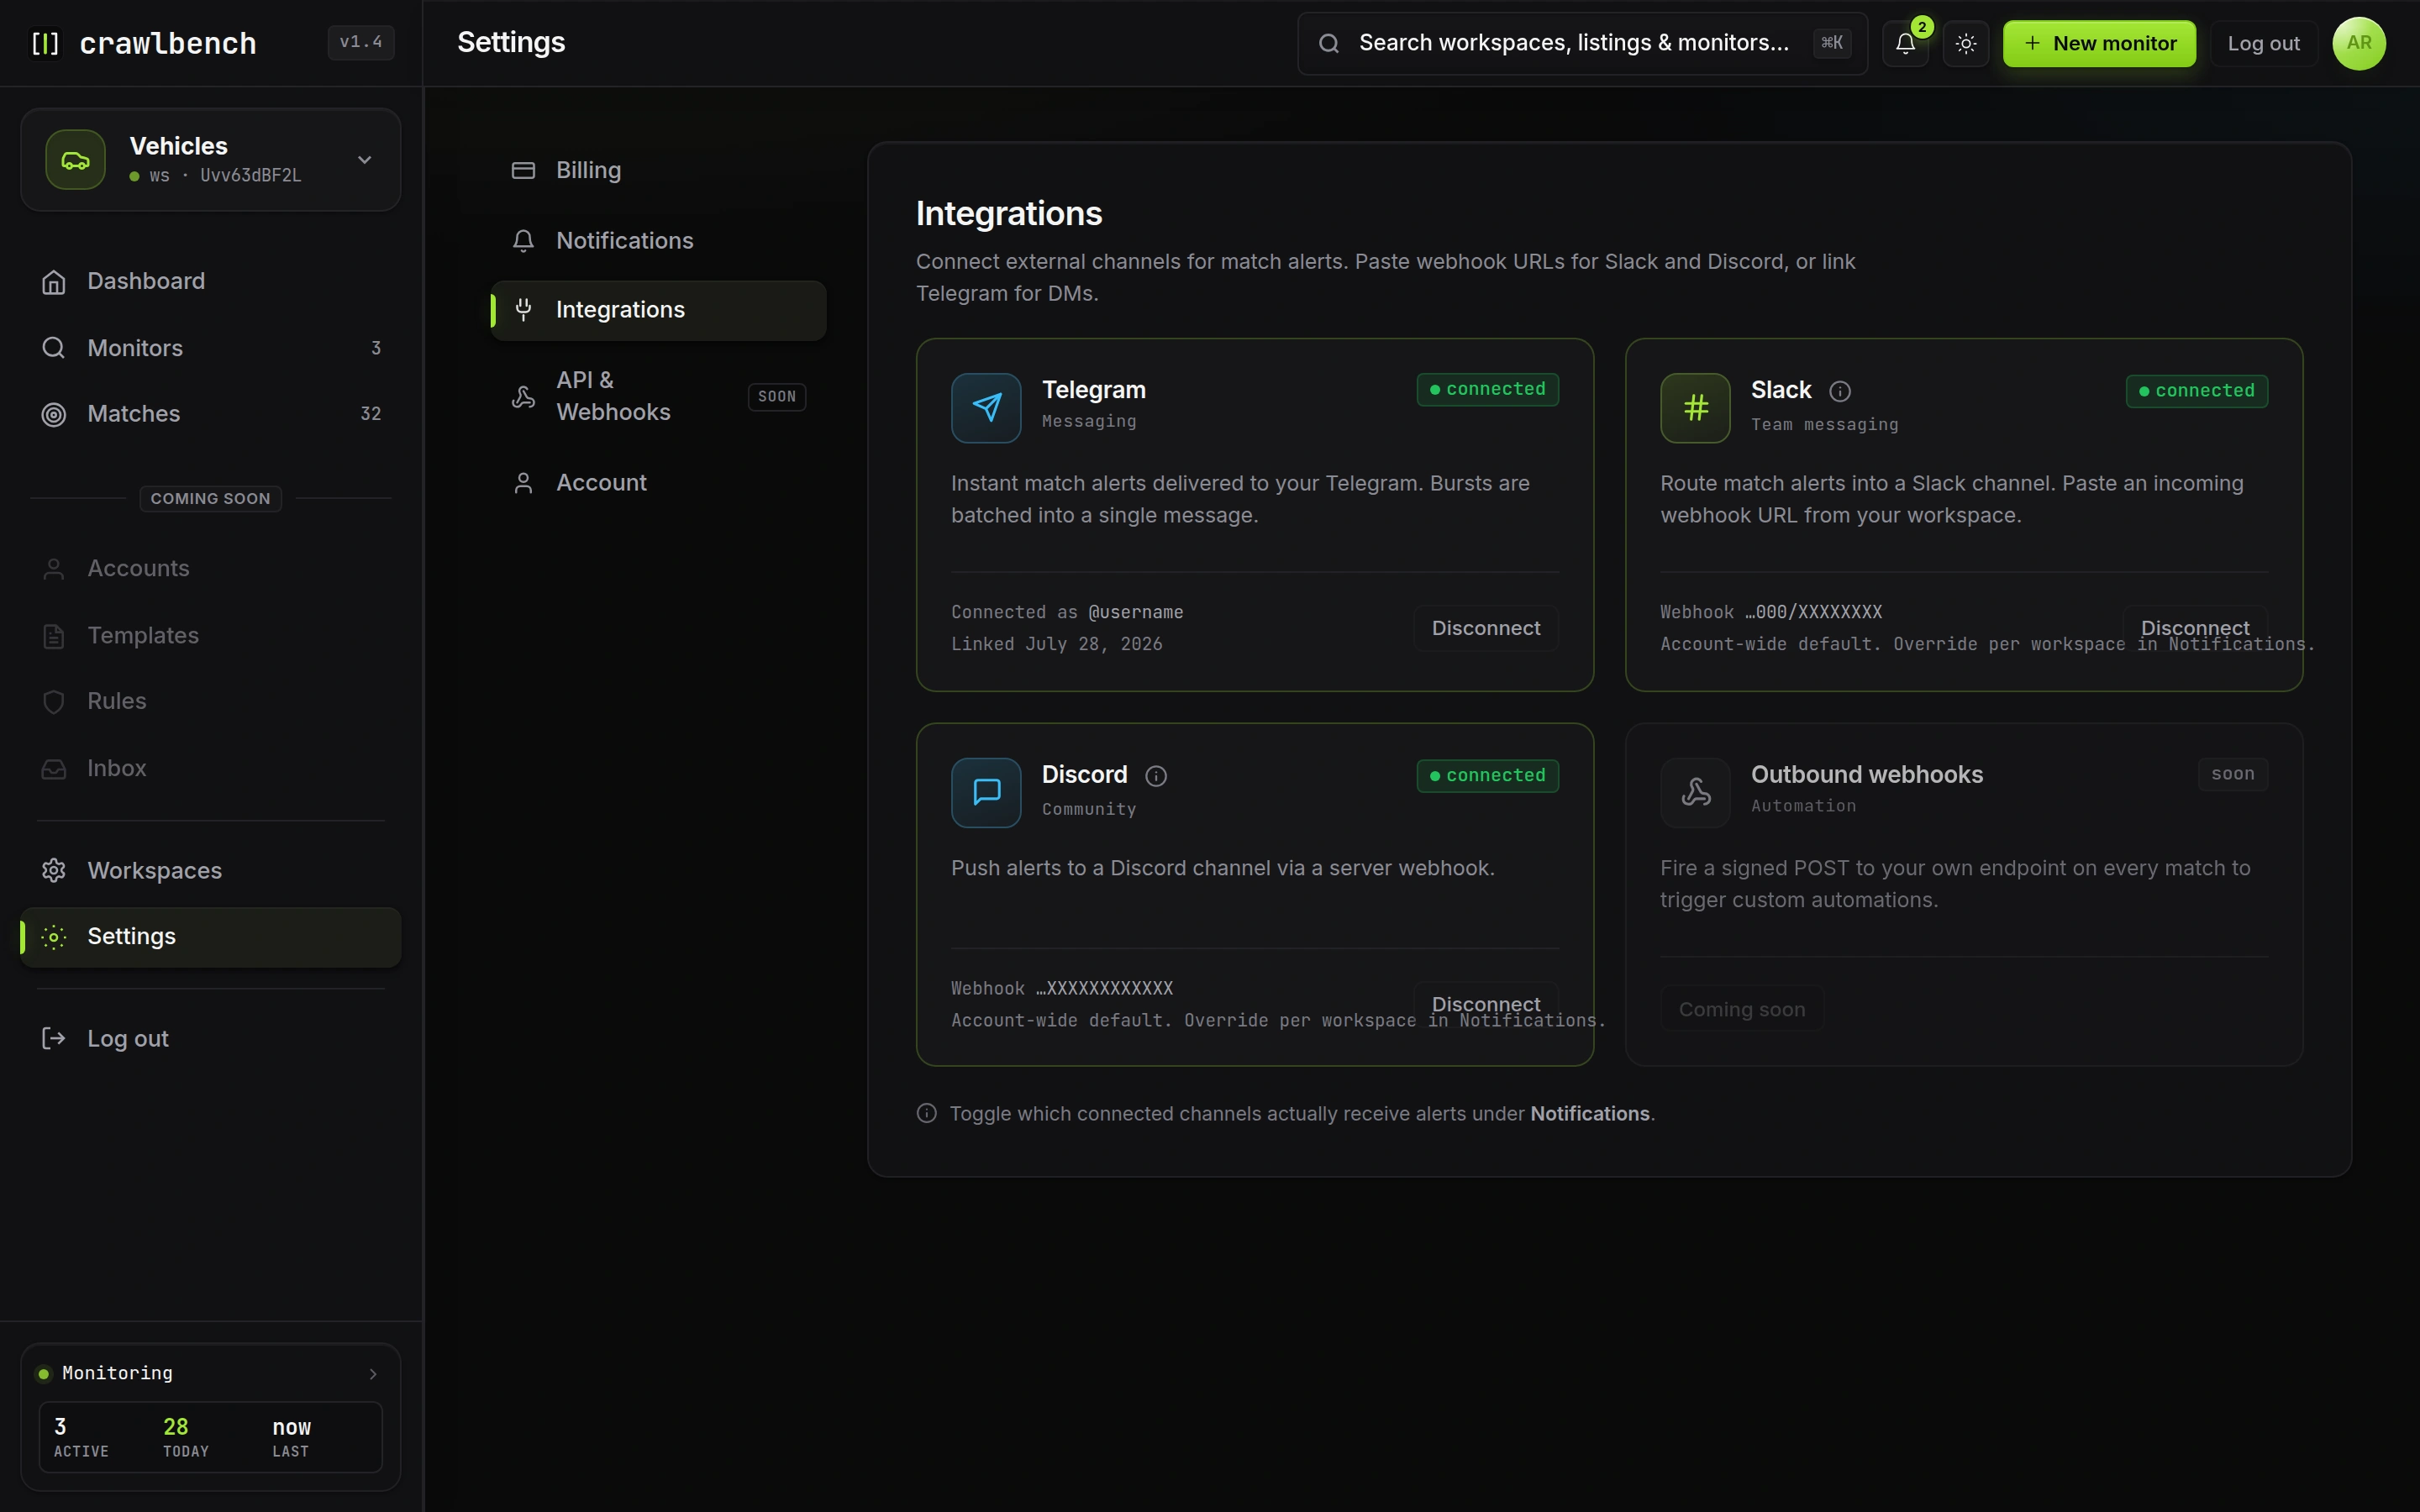
Task: Open the notifications bell in top bar
Action: pos(1905,43)
